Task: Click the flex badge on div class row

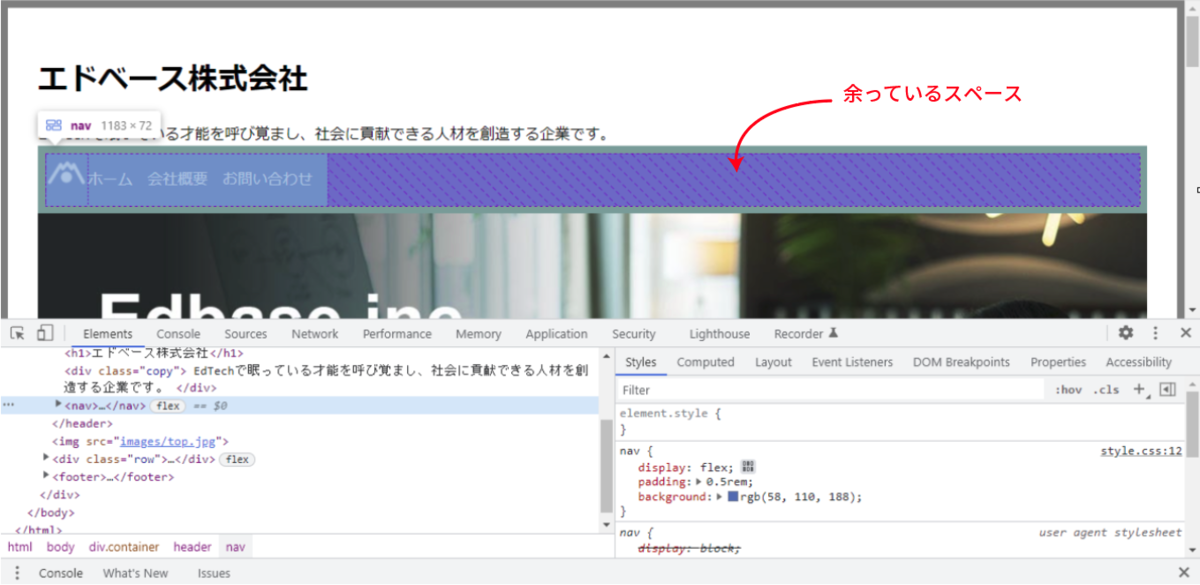Action: 237,459
